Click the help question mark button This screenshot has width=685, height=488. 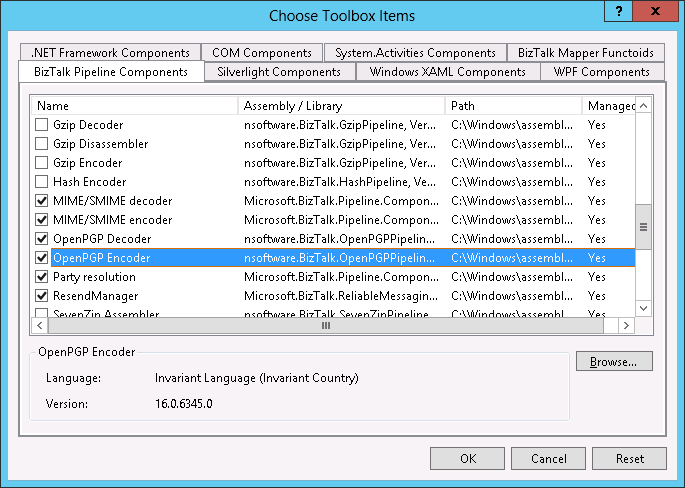coord(618,11)
